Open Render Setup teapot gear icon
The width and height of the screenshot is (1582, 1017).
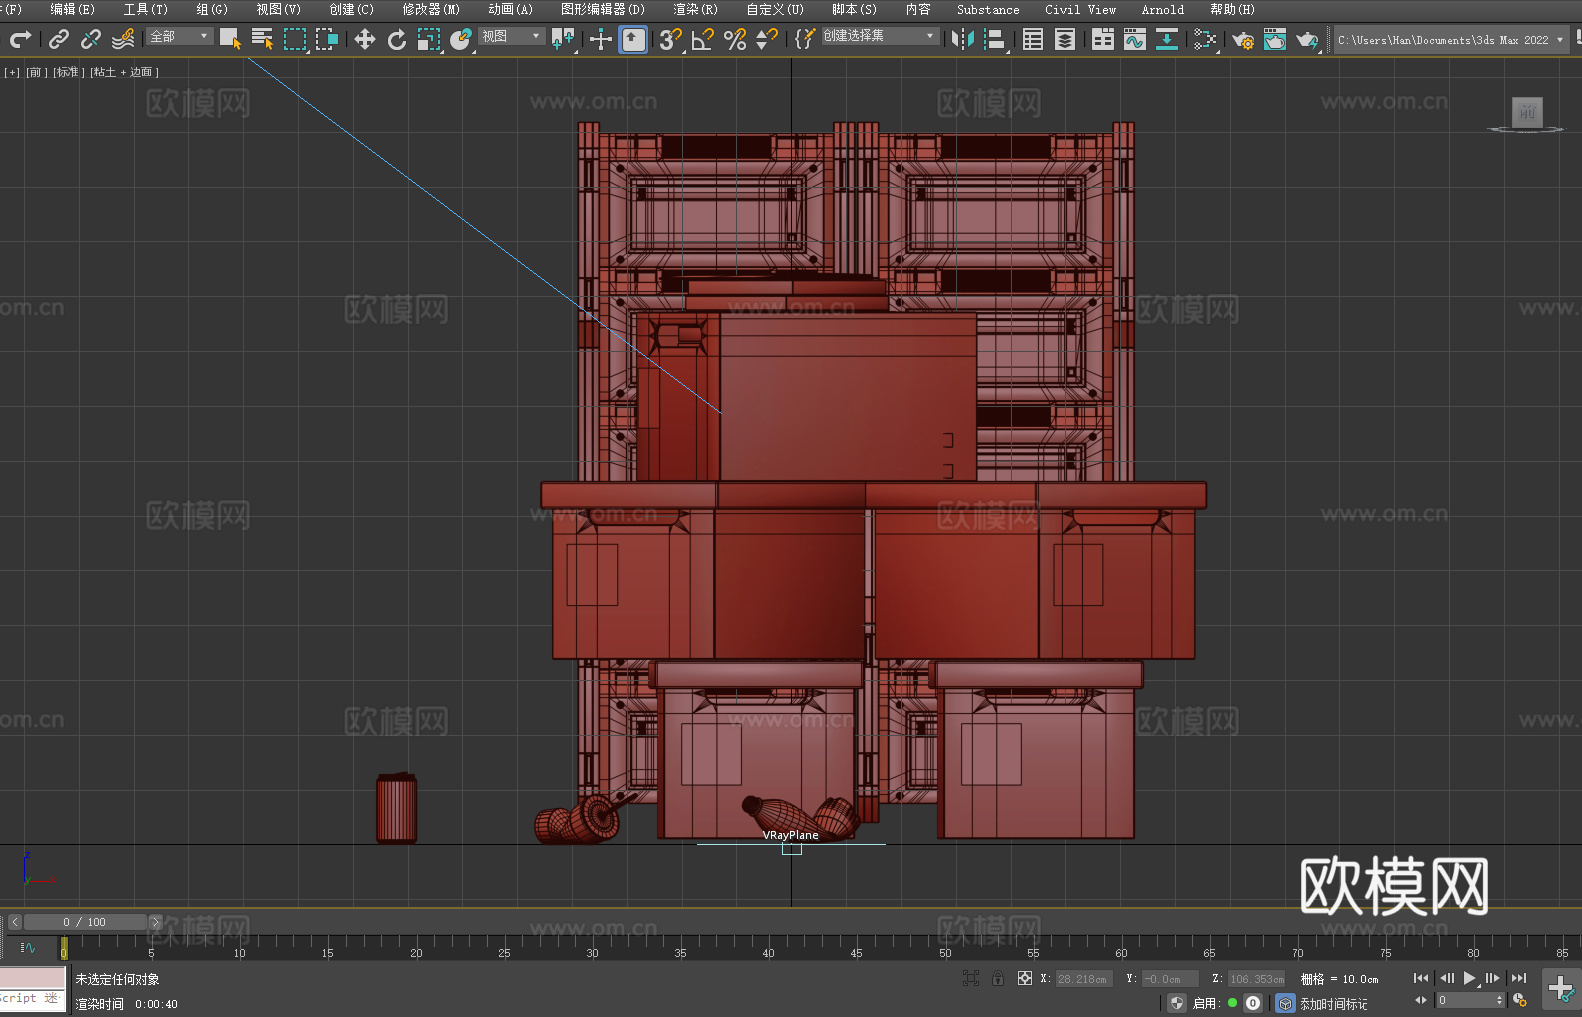click(x=1243, y=39)
